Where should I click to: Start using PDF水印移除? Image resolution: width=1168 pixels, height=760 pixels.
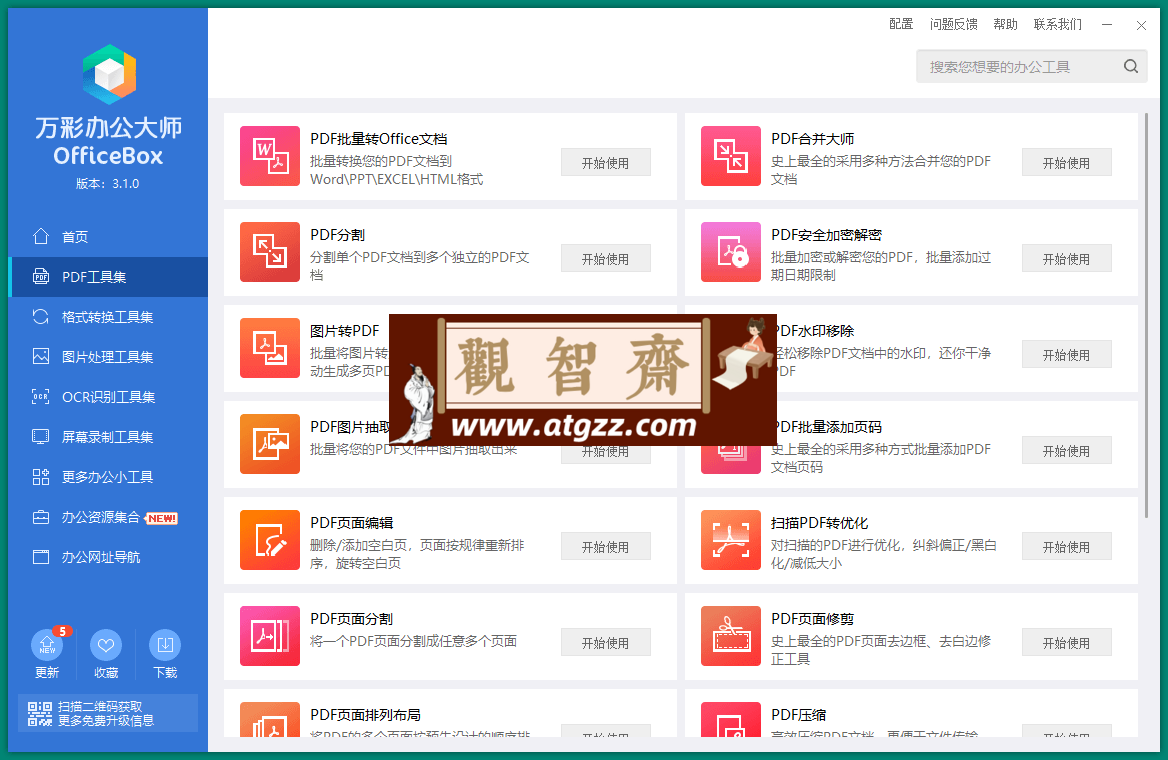click(x=1067, y=355)
